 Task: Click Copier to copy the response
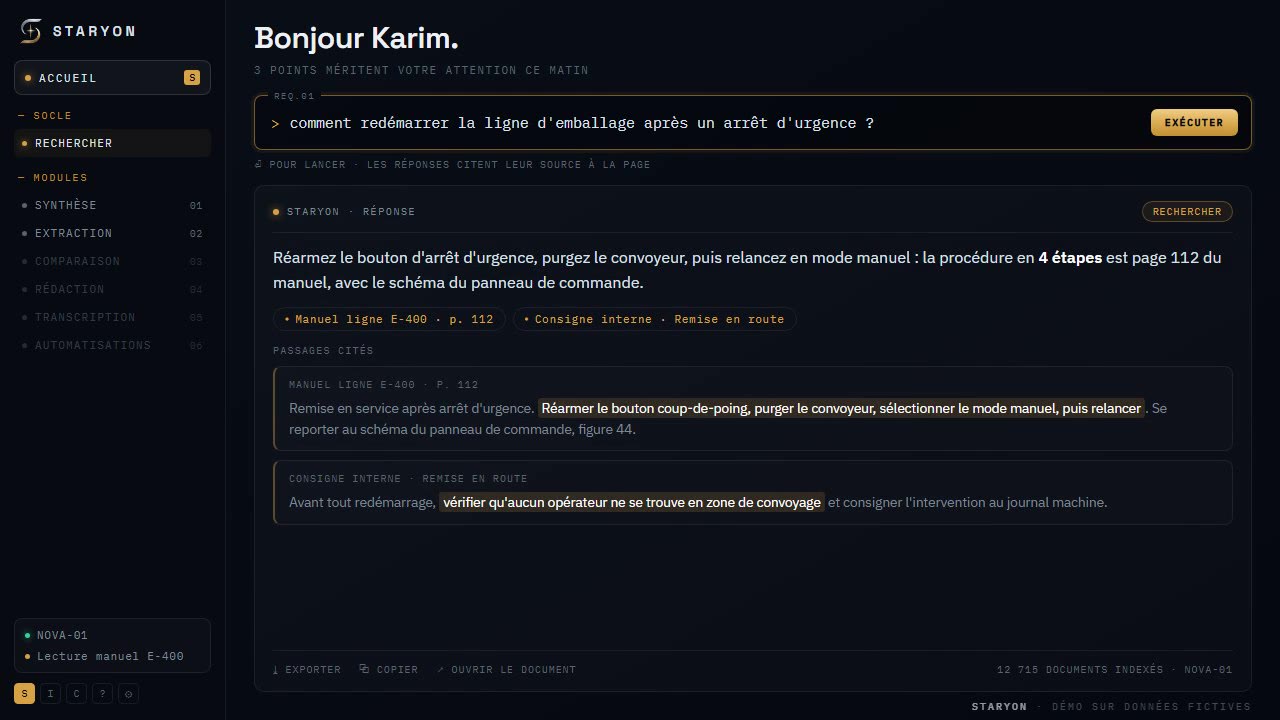(x=389, y=669)
